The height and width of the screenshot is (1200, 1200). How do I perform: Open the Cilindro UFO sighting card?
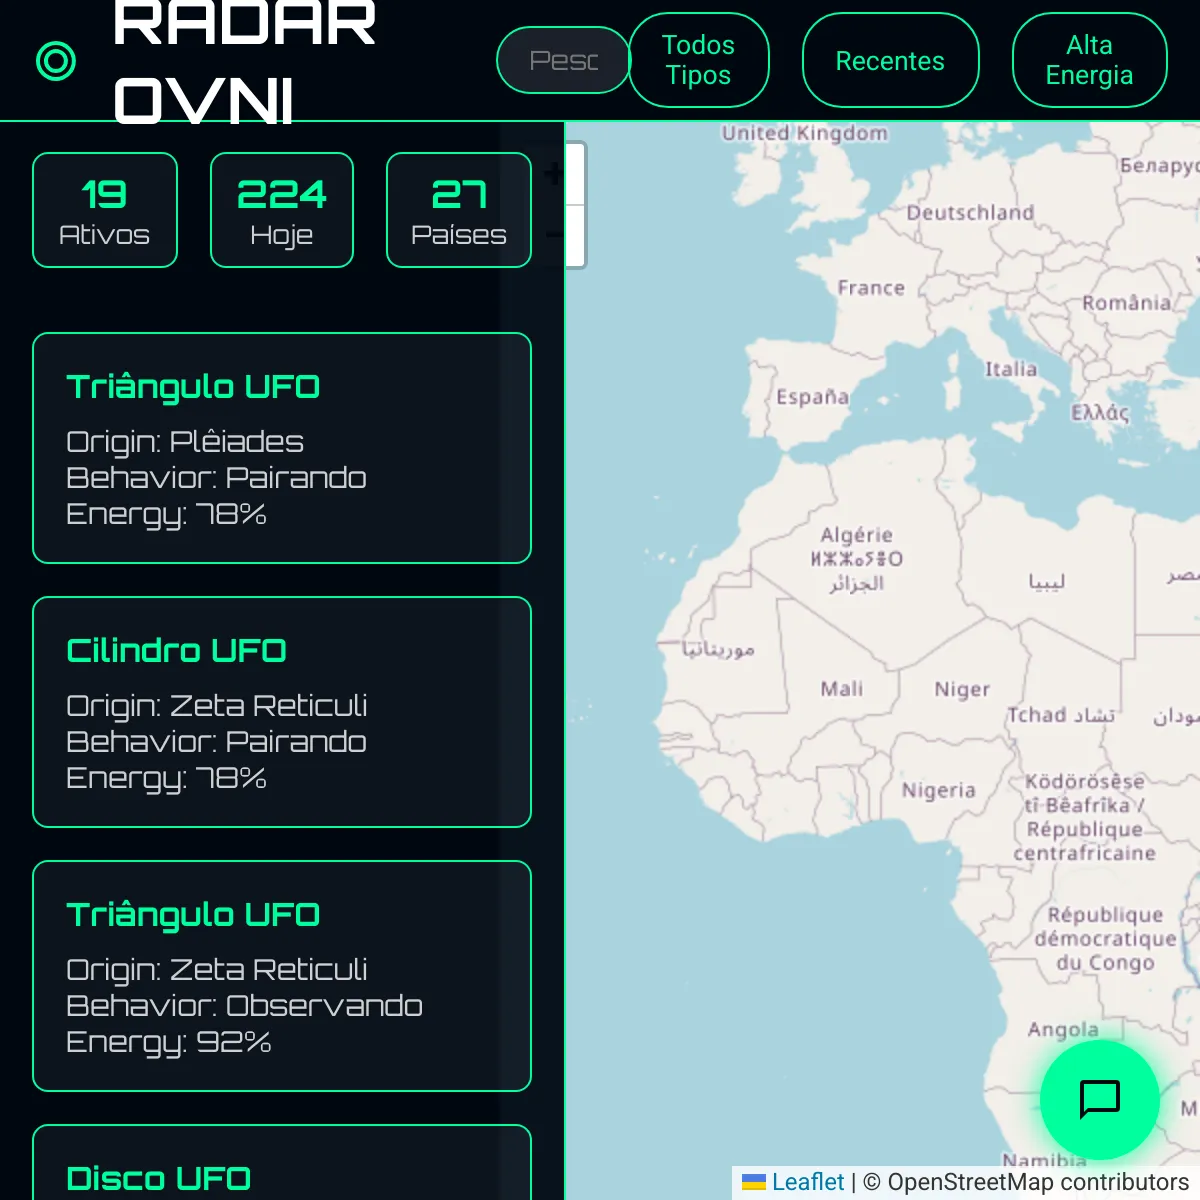tap(282, 712)
